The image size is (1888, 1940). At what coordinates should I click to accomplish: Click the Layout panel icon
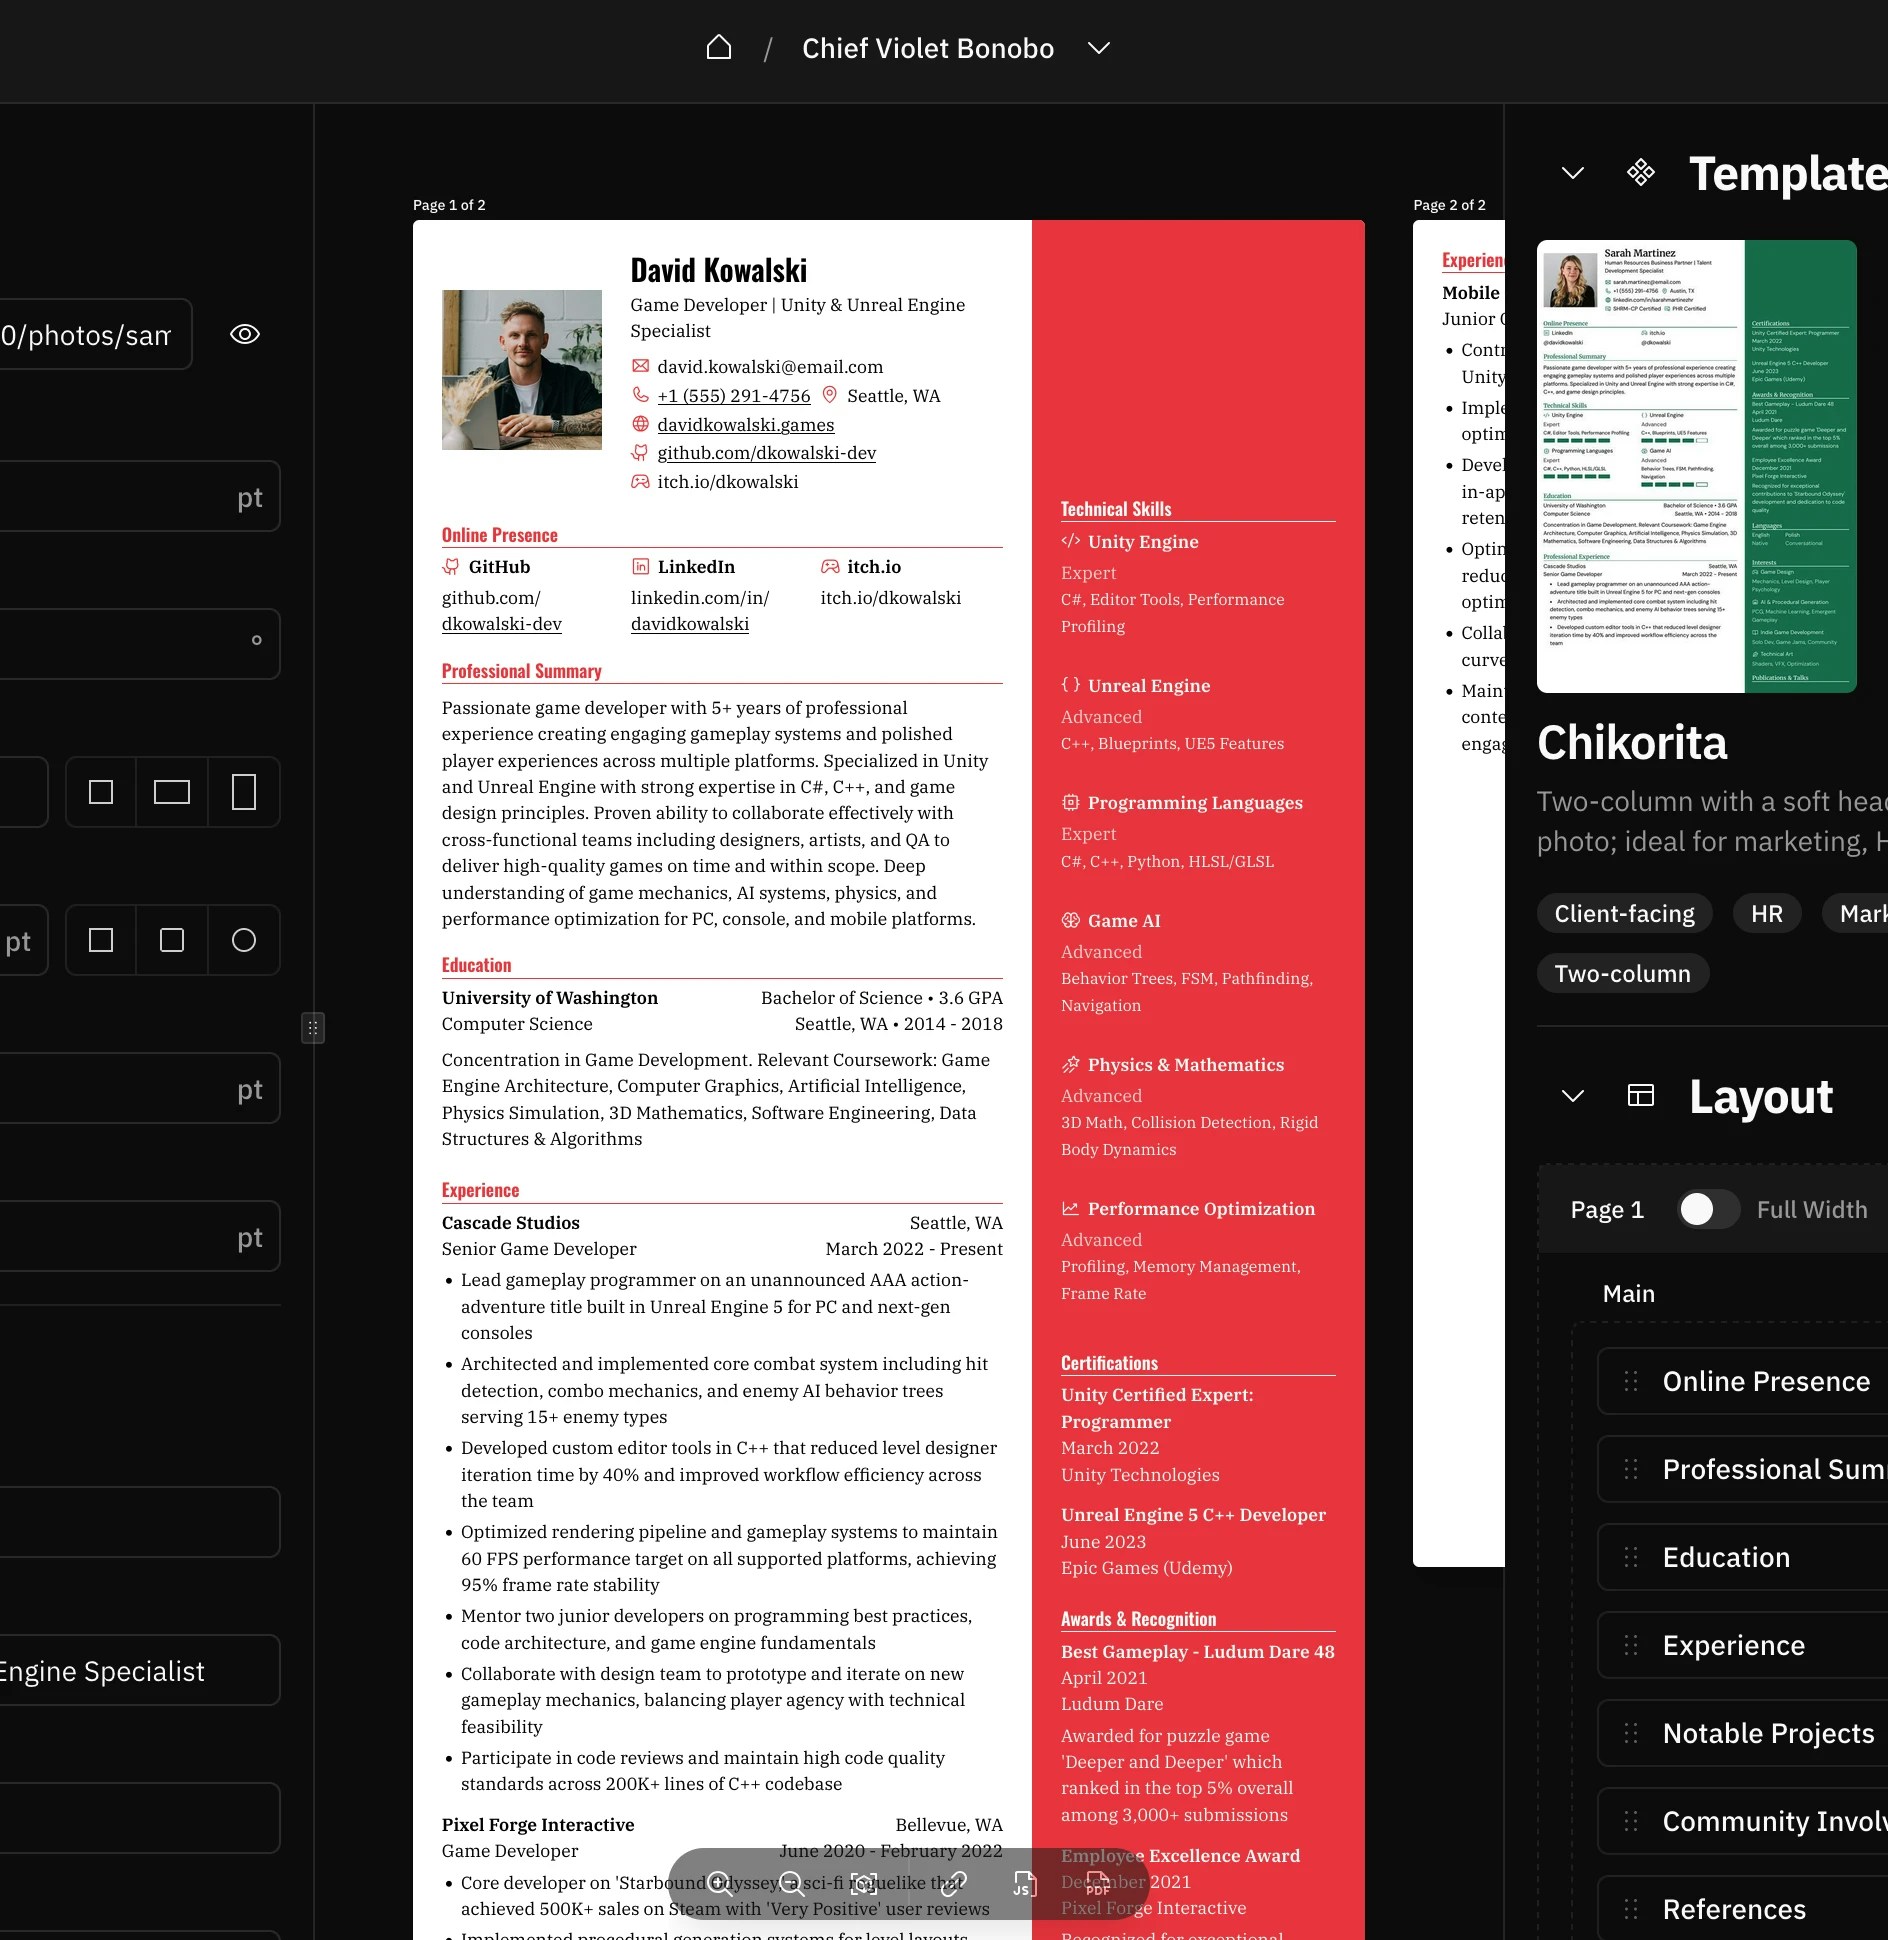coord(1639,1096)
